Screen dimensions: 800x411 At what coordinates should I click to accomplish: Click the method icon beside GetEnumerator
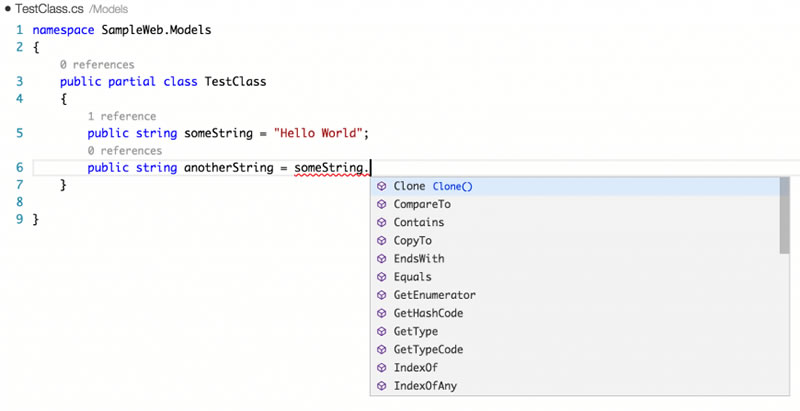click(x=381, y=295)
